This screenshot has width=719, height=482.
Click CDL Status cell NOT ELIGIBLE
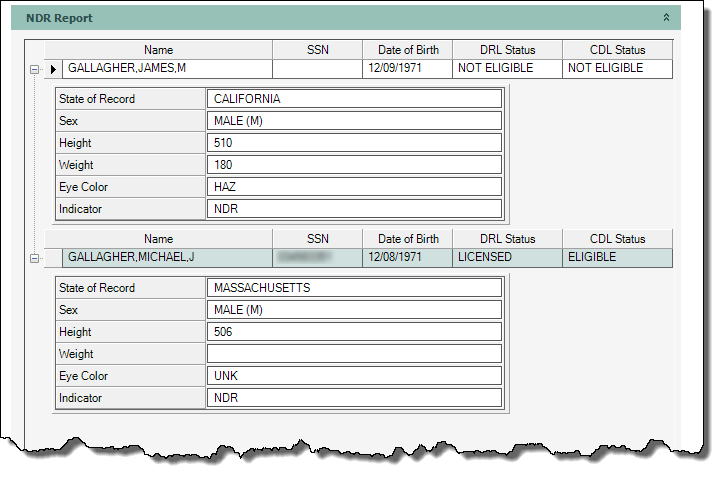point(617,69)
